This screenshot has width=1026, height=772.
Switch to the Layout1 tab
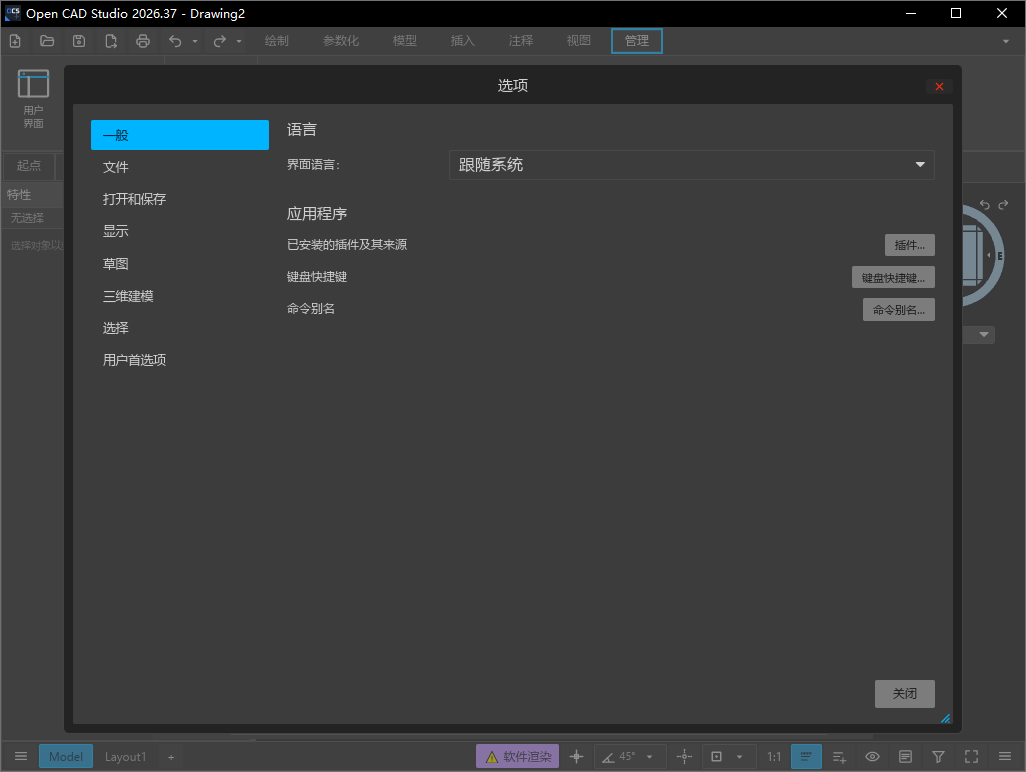(126, 756)
